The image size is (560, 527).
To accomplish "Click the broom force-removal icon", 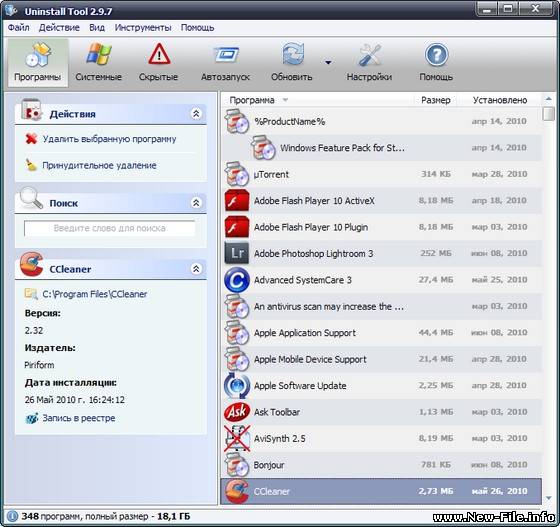I will (x=31, y=165).
